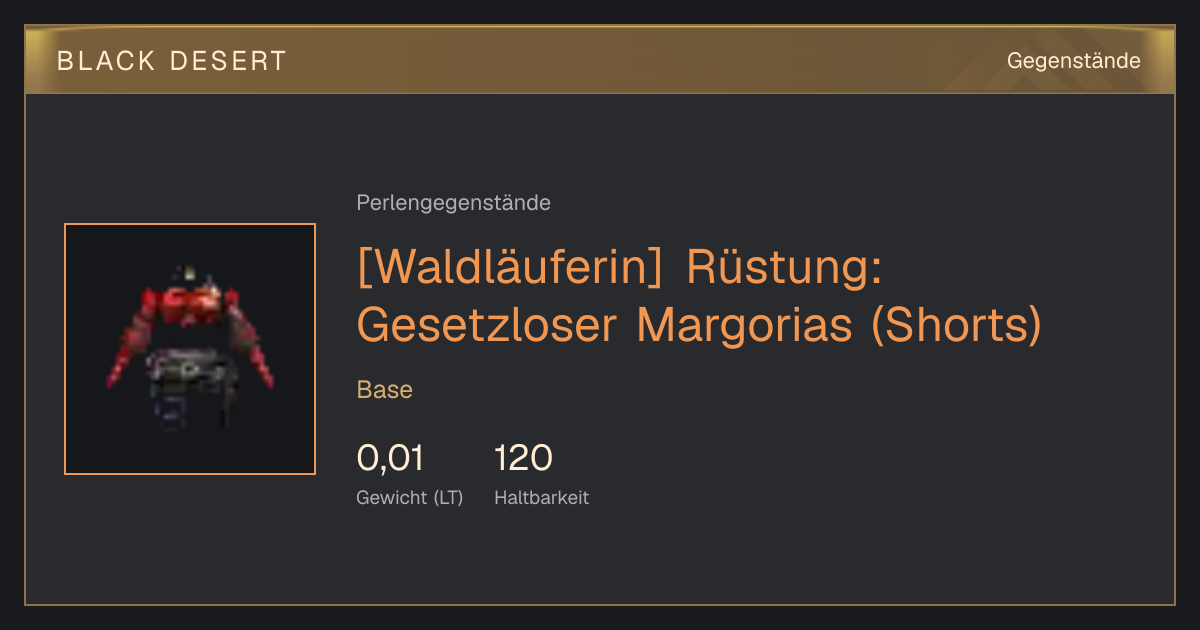1200x630 pixels.
Task: Click the word Rüstung: in the title
Action: [x=783, y=269]
